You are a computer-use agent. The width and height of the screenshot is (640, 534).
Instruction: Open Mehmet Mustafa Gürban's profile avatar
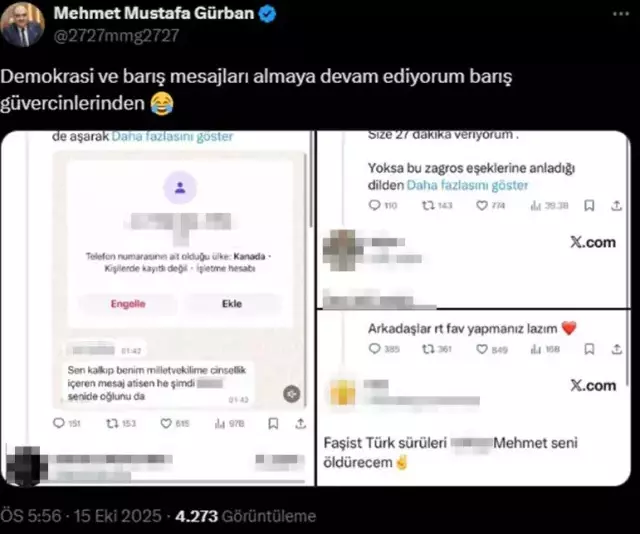tap(22, 24)
